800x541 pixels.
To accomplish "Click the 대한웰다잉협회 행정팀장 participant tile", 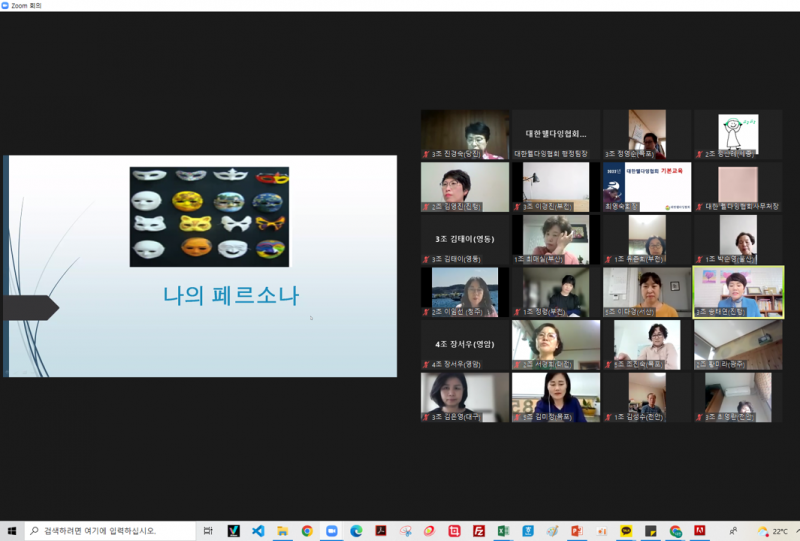I will 555,134.
